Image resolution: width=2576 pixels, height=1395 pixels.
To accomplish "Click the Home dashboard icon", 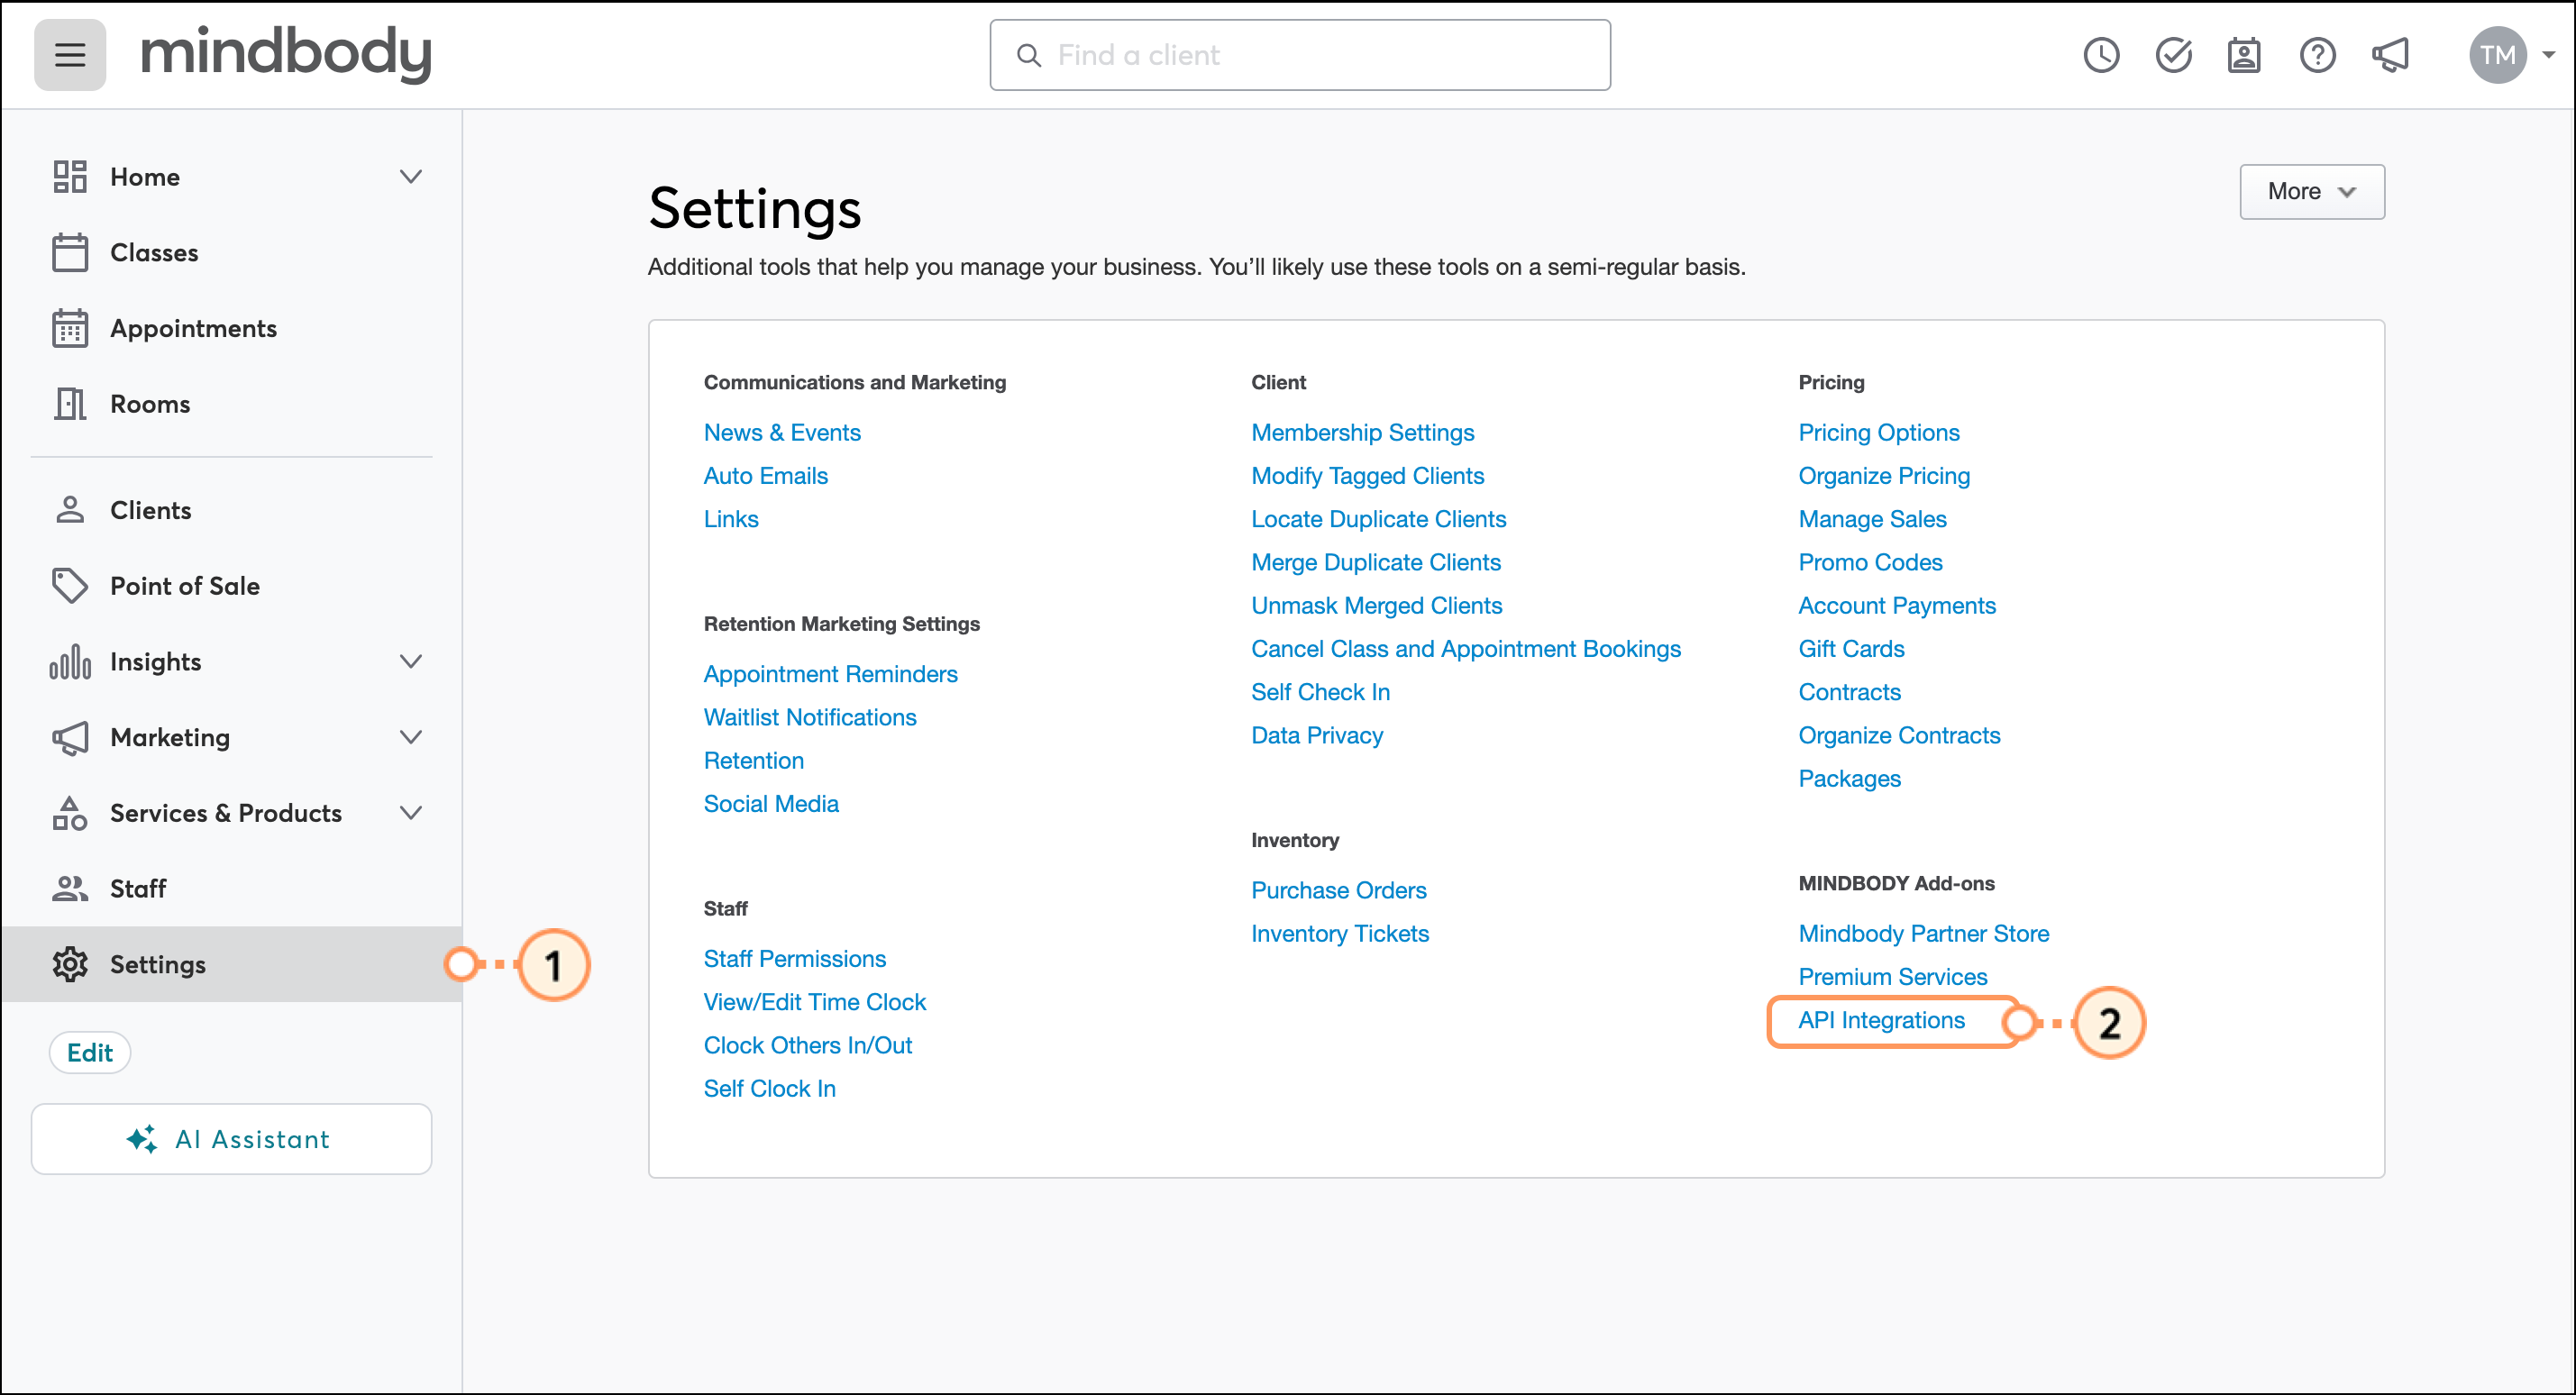I will pos(70,177).
